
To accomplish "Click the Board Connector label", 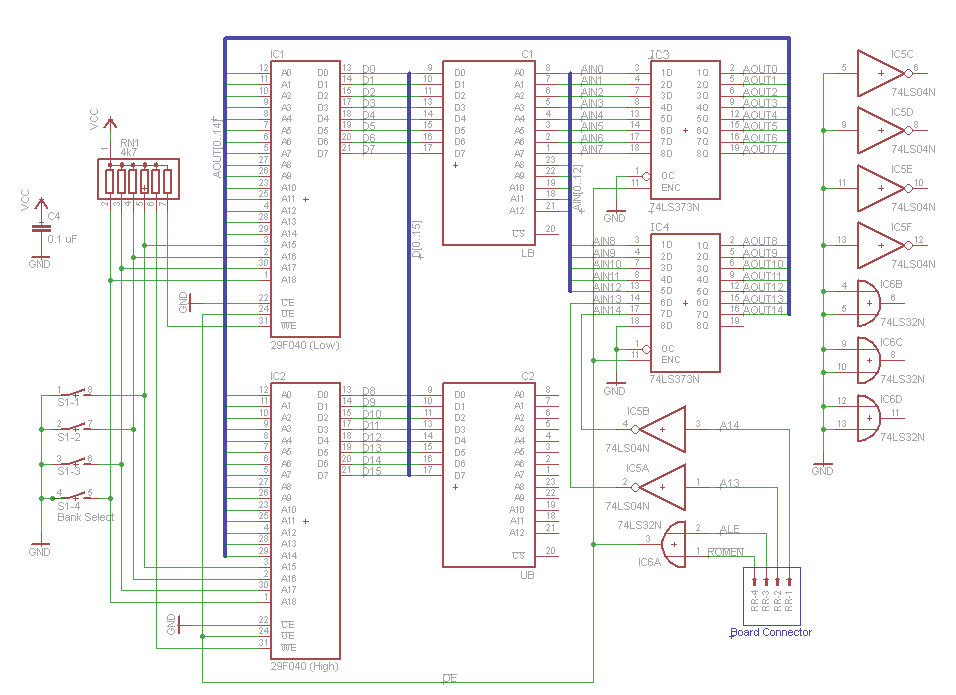I will coord(770,632).
